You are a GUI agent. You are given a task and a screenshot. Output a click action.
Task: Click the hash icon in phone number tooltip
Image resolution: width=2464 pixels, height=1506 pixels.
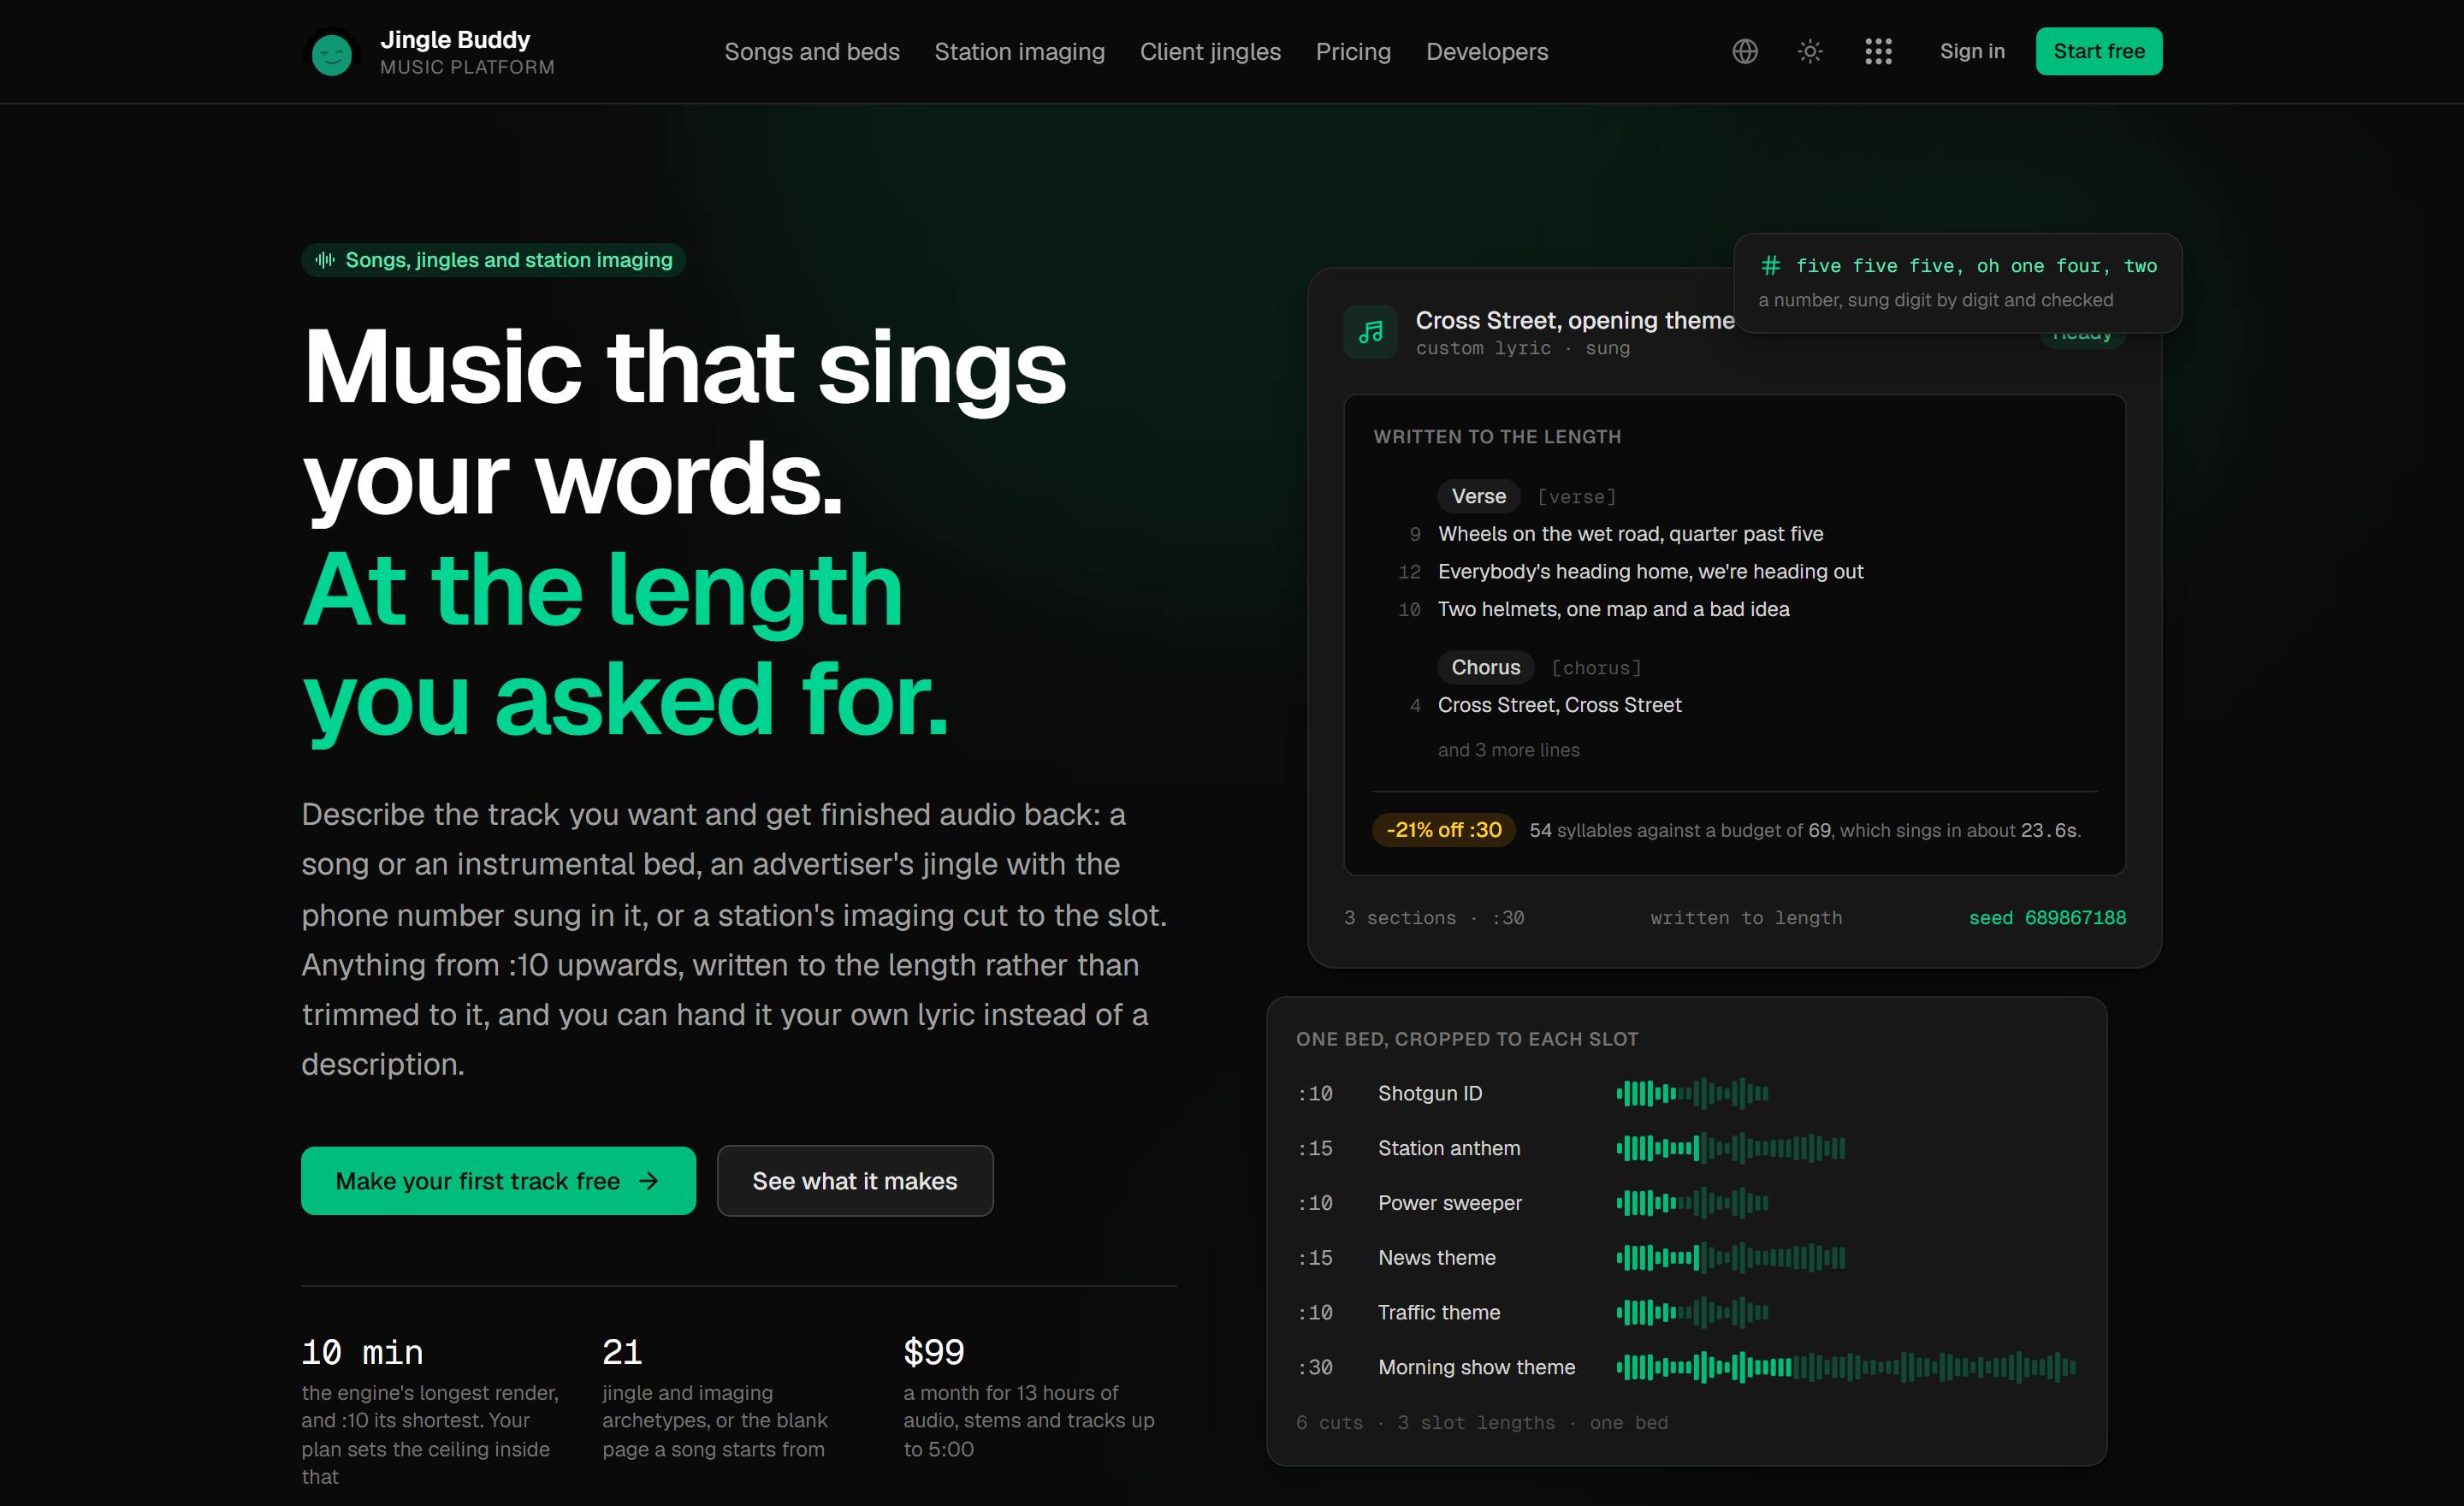1770,266
